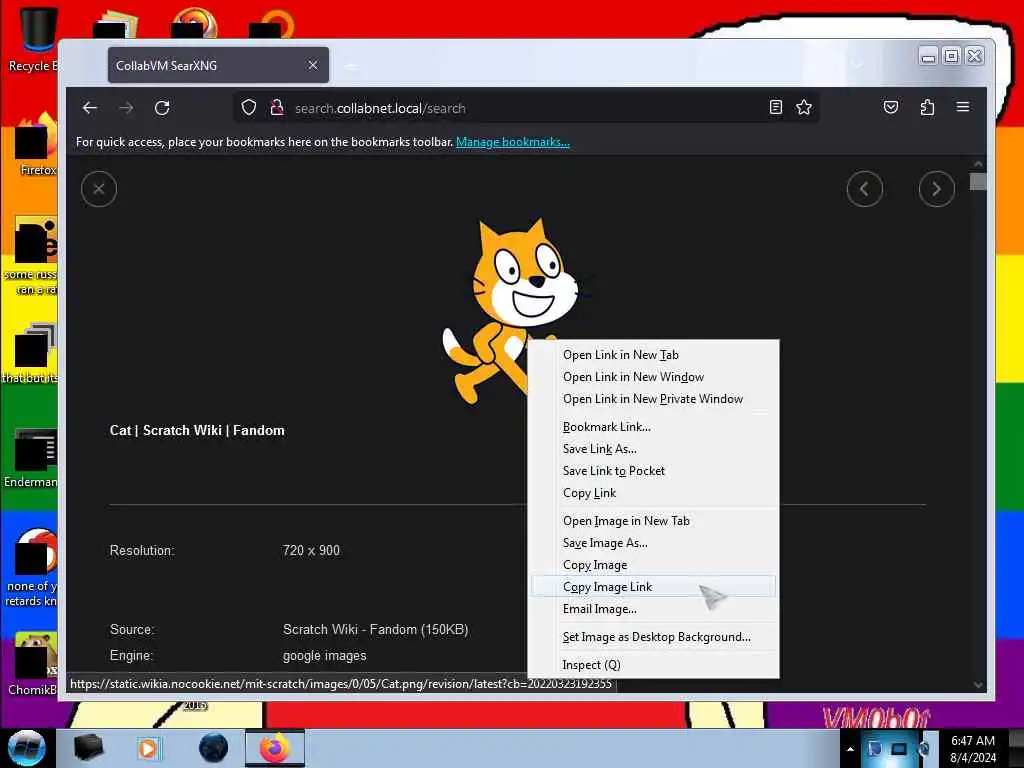Click the Cat | Scratch Wiki | Fandom title
This screenshot has width=1024, height=768.
click(x=197, y=430)
